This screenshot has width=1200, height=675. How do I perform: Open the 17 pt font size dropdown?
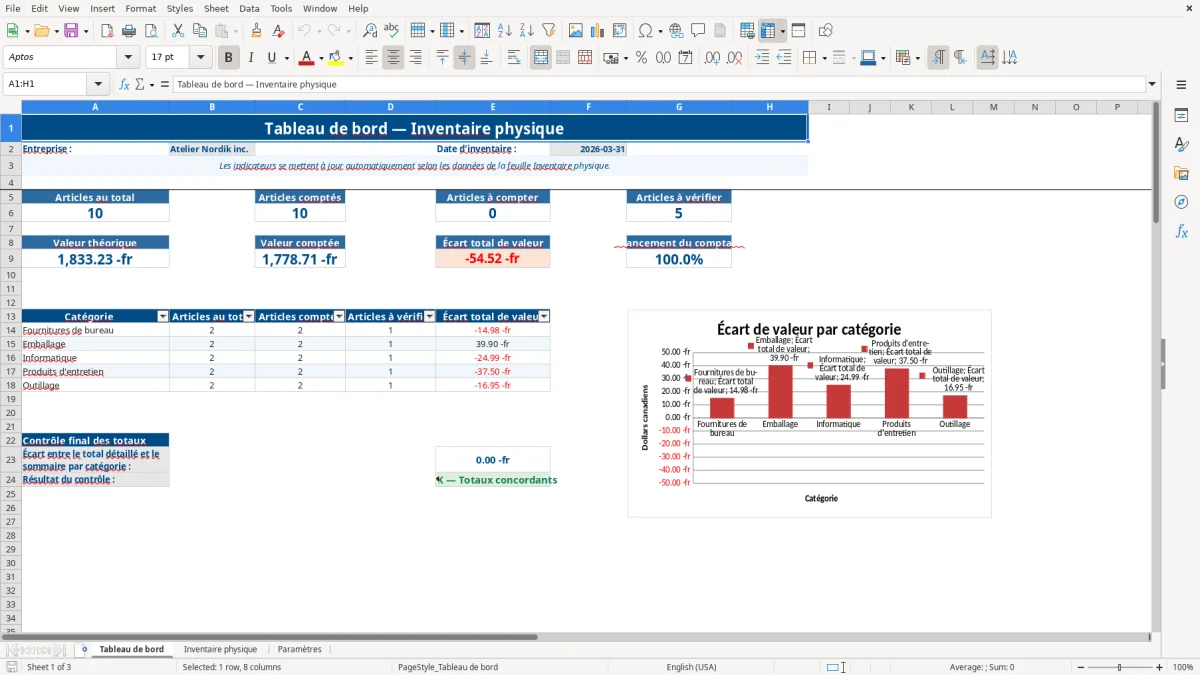point(200,58)
